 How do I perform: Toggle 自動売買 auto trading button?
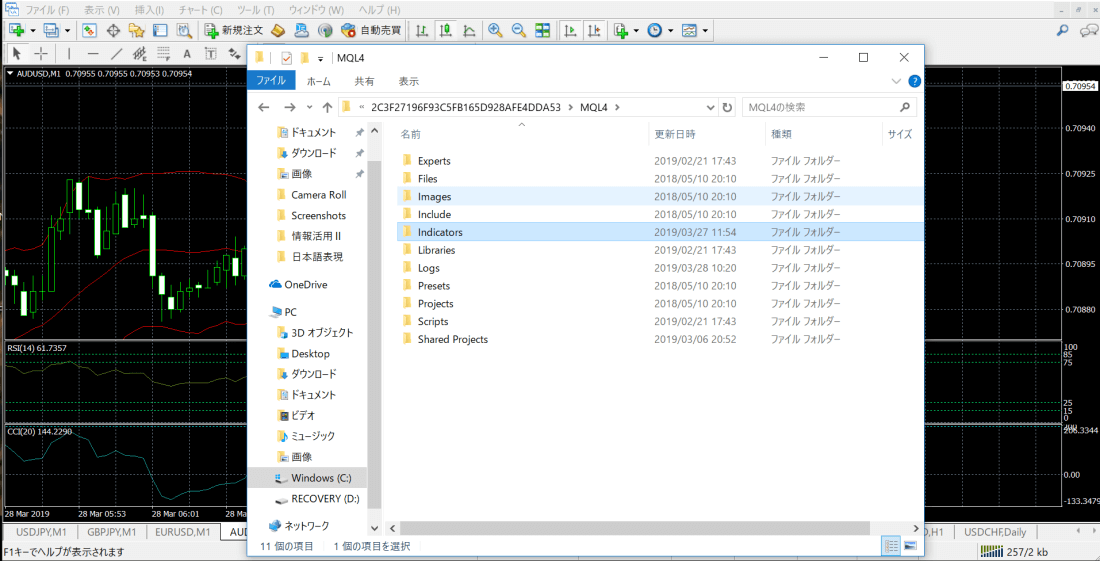tap(371, 30)
